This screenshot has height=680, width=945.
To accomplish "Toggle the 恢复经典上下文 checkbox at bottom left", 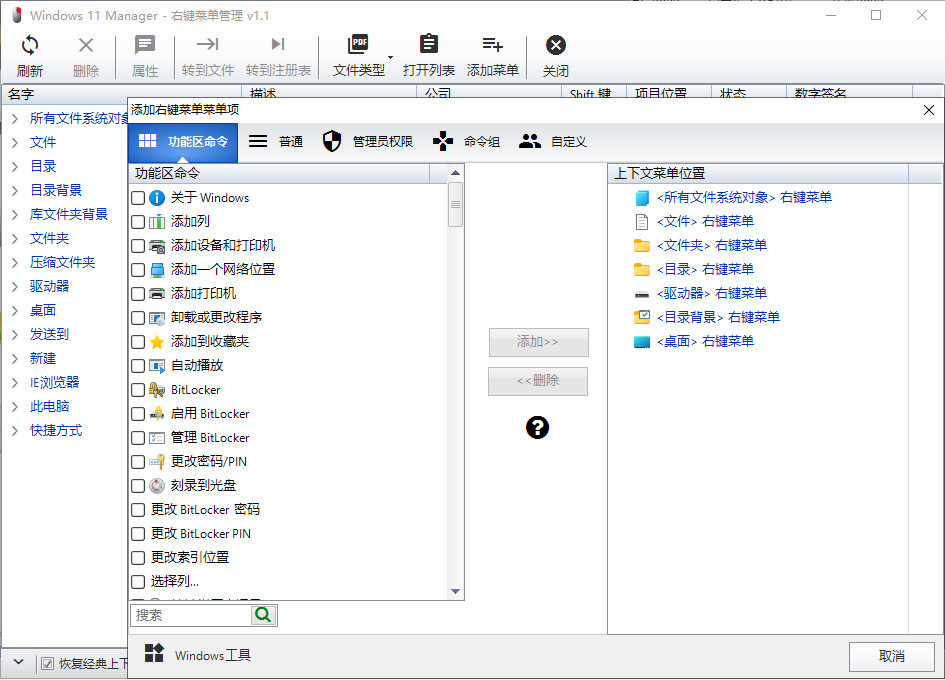I will [47, 664].
